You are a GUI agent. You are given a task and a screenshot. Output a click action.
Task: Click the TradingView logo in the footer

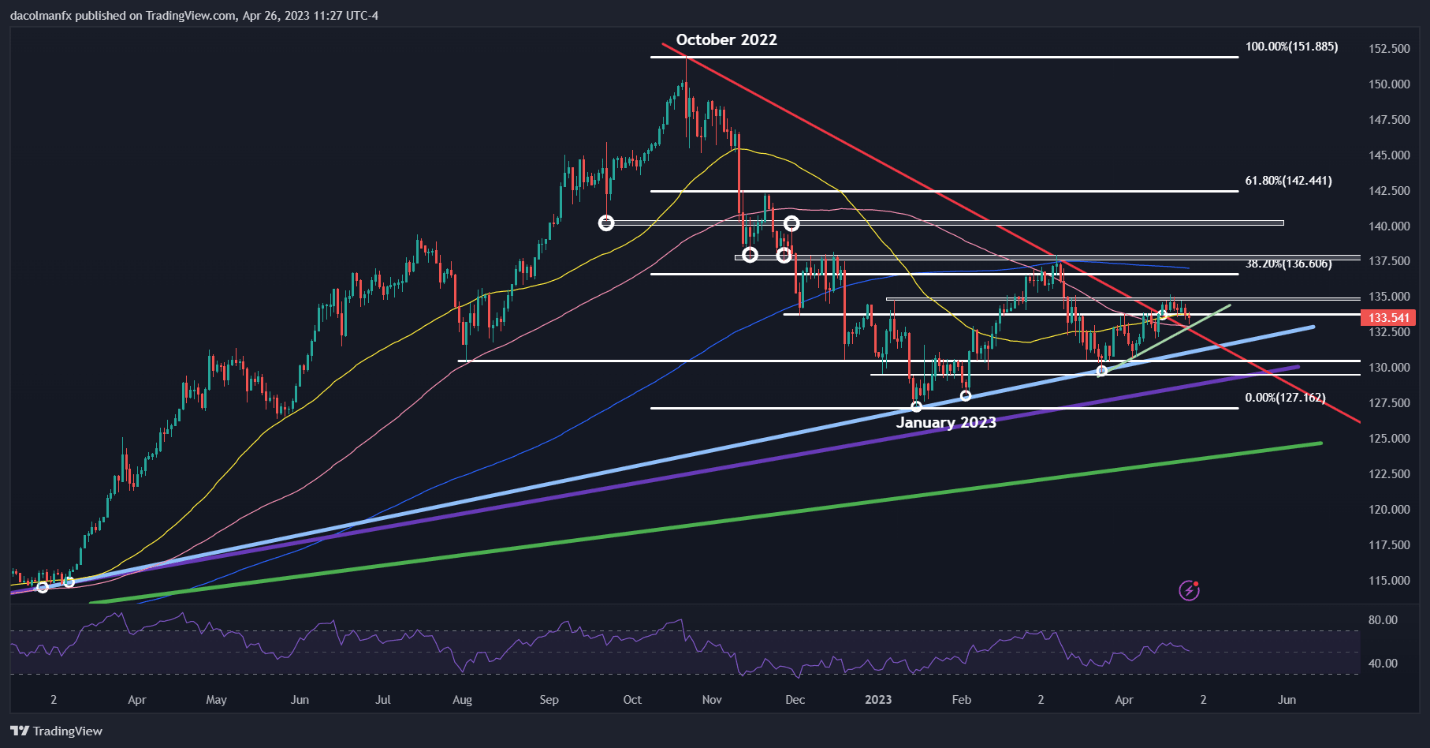pos(57,731)
